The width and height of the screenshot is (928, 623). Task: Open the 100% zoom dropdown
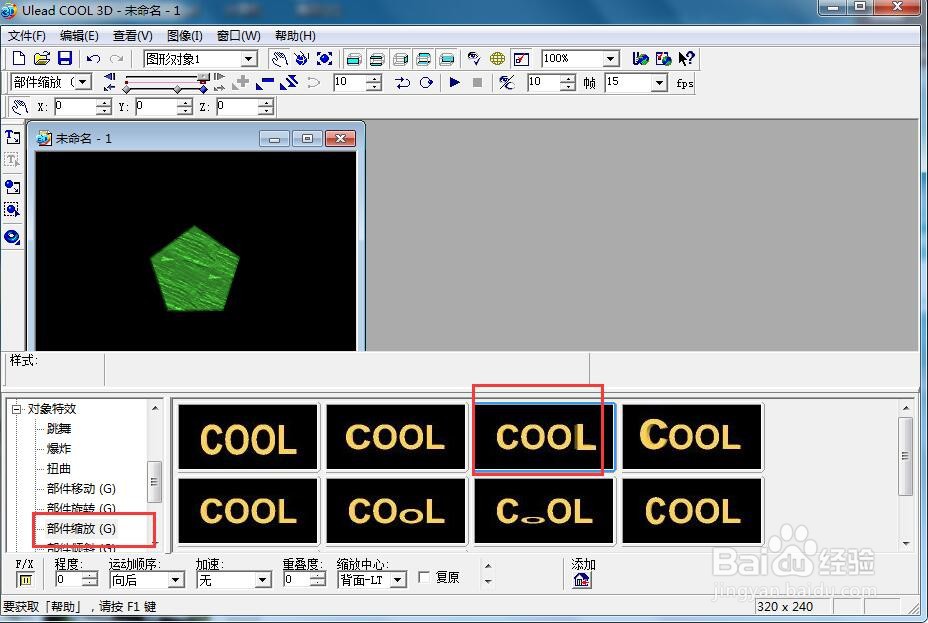[610, 59]
